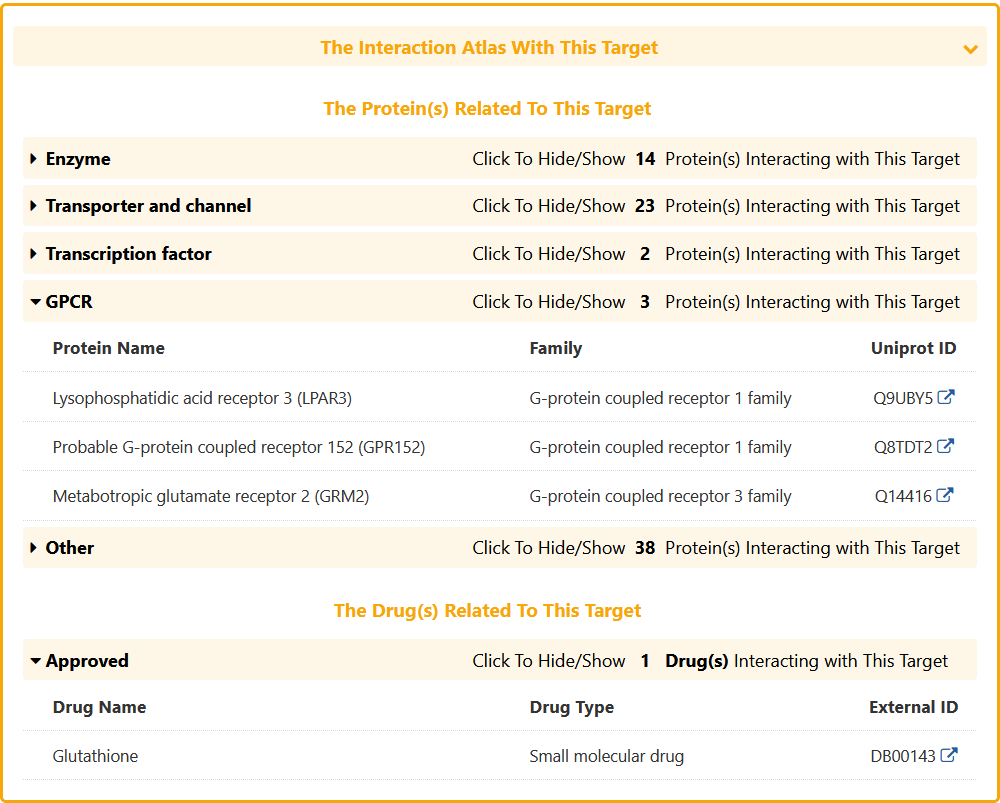This screenshot has width=1000, height=803.
Task: Open external link icon beside Q14416
Action: [x=945, y=496]
